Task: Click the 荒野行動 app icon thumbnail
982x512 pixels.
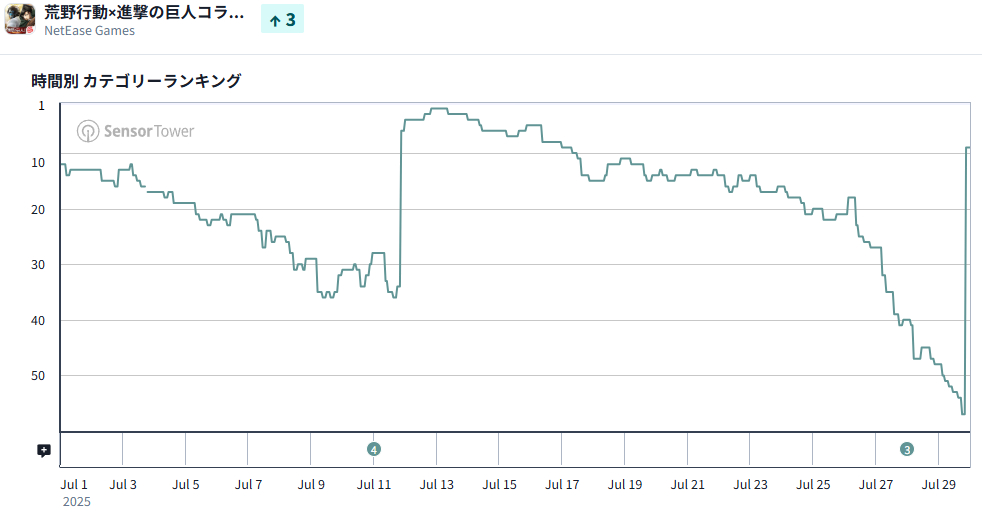Action: 20,20
